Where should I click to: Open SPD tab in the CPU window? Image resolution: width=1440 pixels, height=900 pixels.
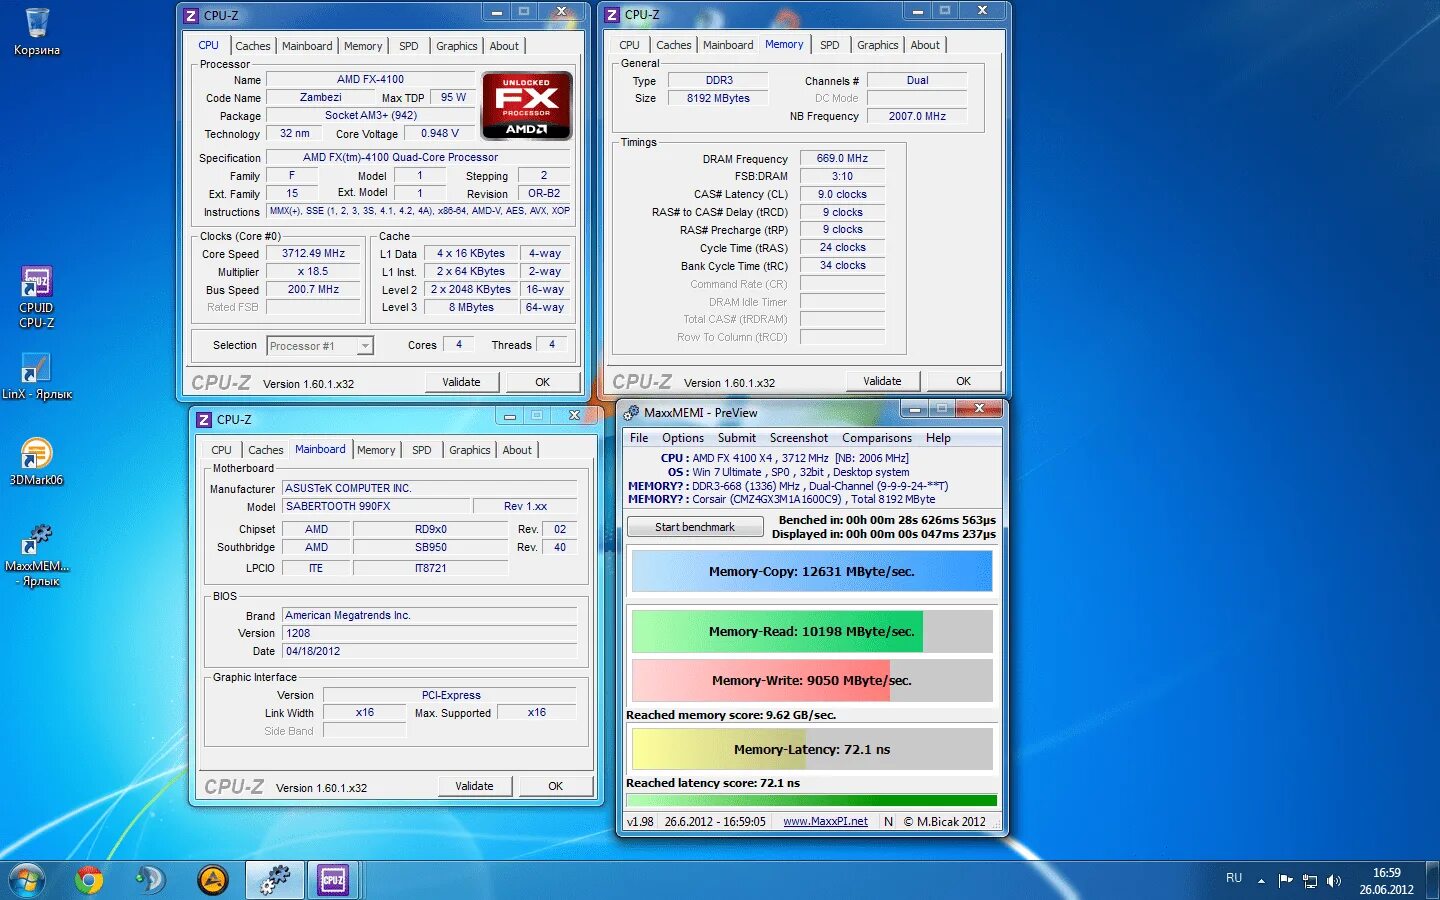[x=409, y=46]
